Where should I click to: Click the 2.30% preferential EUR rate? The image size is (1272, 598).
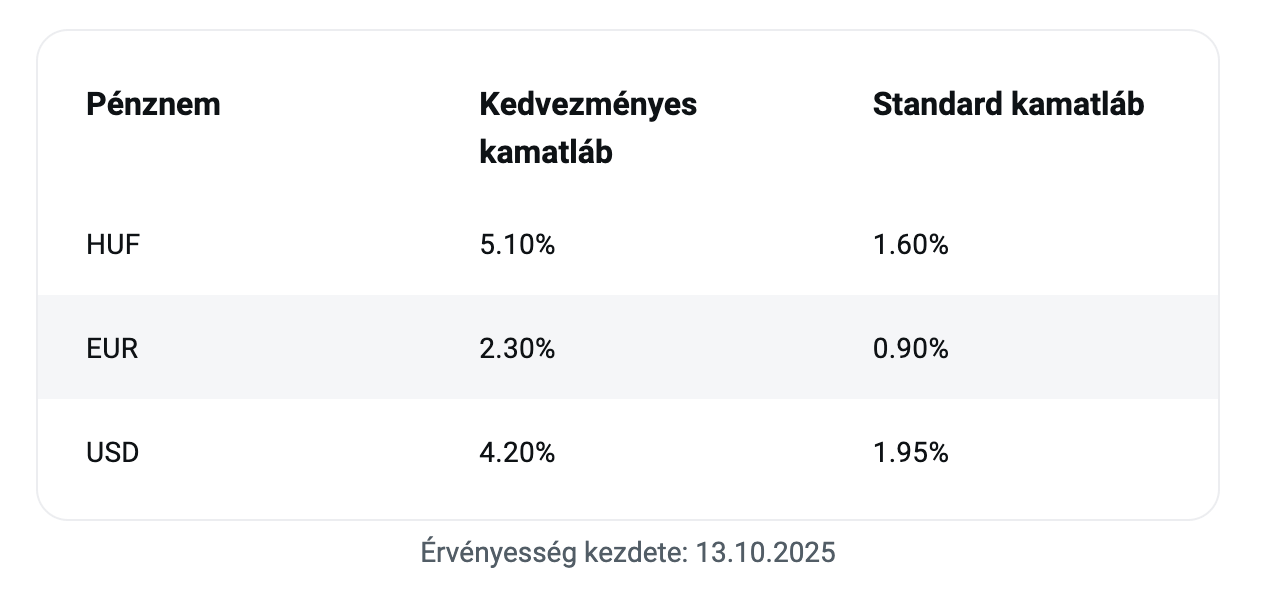pyautogui.click(x=517, y=348)
